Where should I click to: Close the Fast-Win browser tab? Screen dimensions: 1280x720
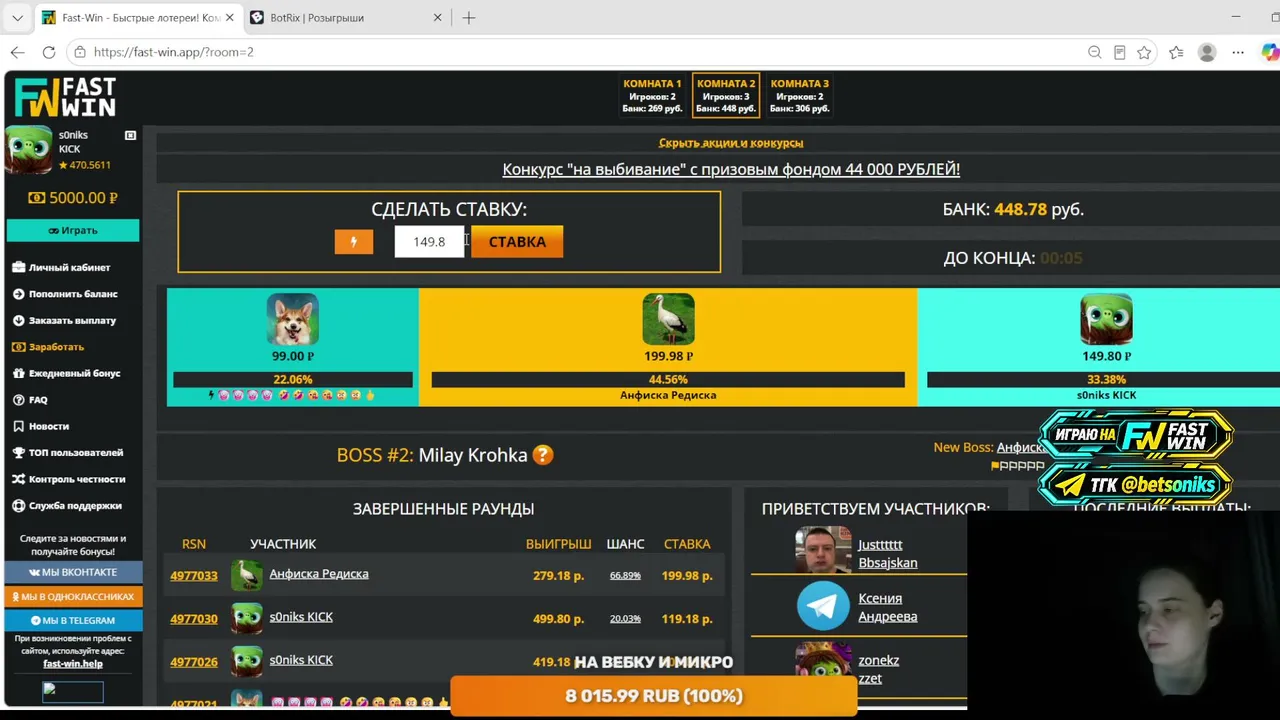coord(229,18)
